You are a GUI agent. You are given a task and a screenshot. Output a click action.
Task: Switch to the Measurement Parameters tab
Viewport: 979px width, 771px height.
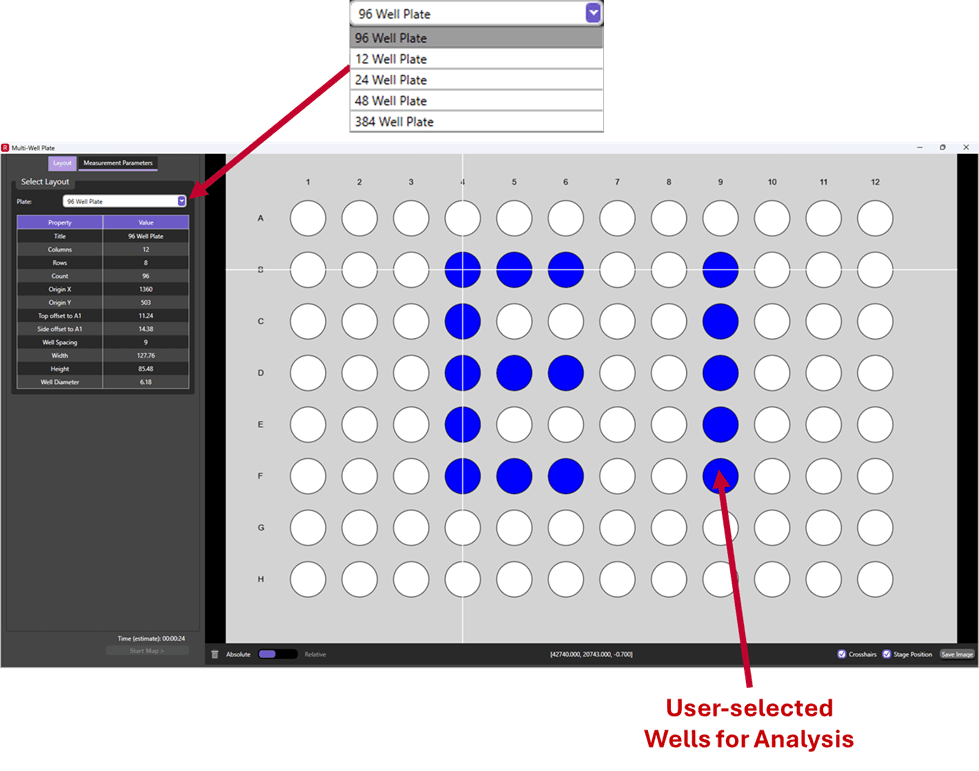point(118,163)
